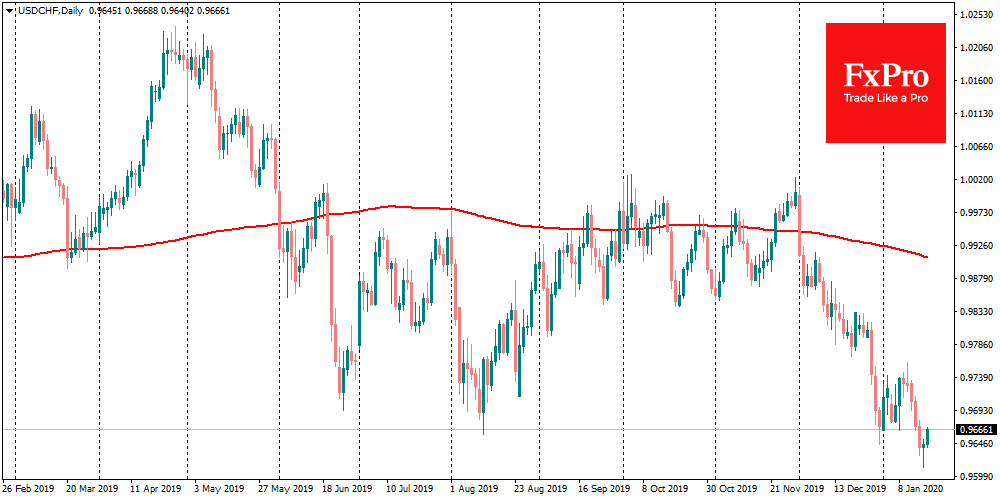
Task: Open the dropdown arrow beside USDCHF,Daily
Action: point(9,10)
